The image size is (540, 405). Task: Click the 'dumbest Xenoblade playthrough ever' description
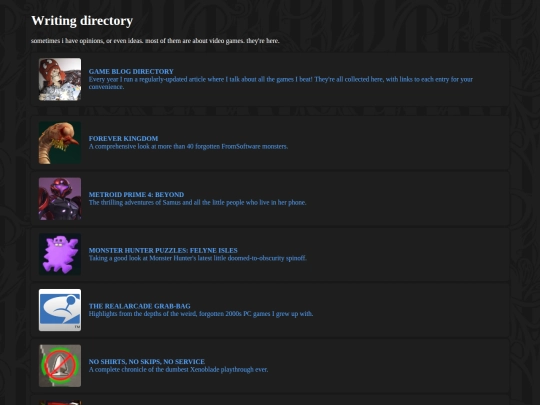(178, 370)
